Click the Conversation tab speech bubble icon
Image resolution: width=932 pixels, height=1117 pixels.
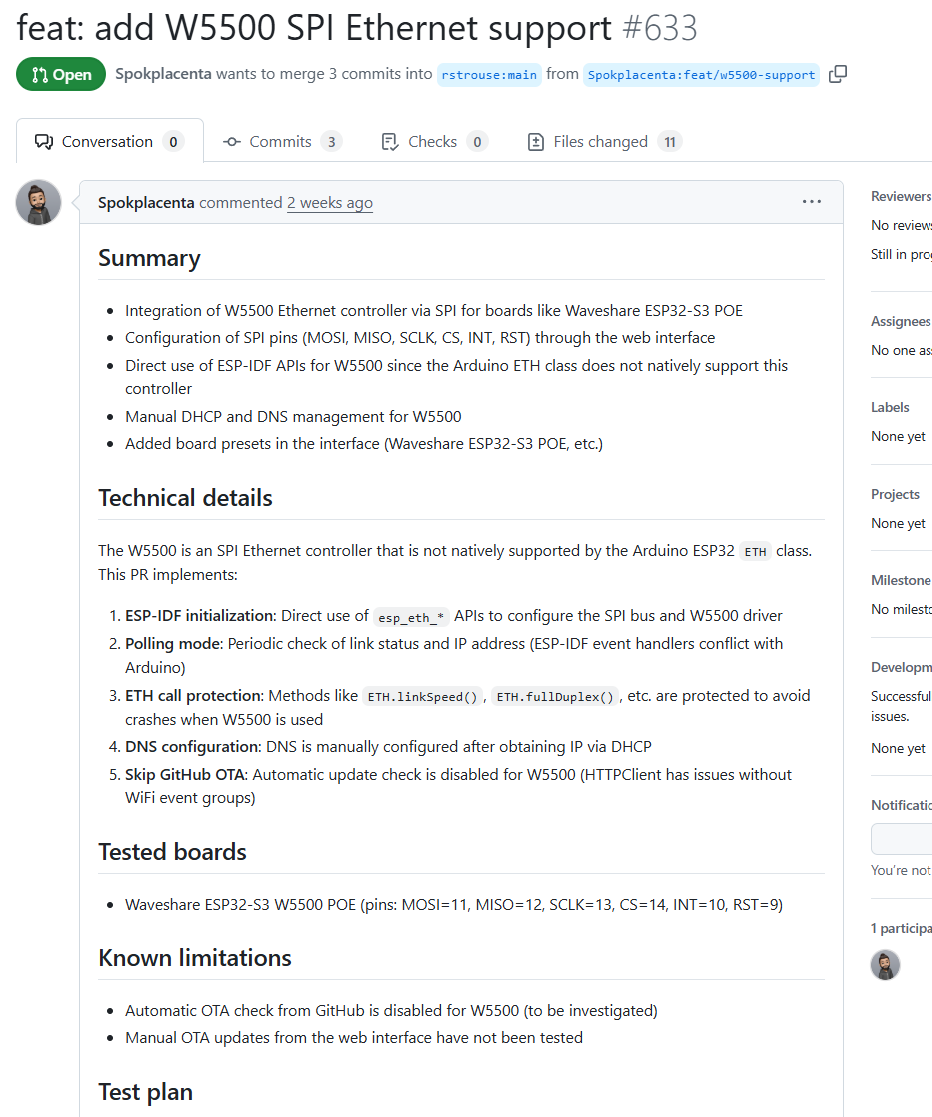(x=43, y=142)
